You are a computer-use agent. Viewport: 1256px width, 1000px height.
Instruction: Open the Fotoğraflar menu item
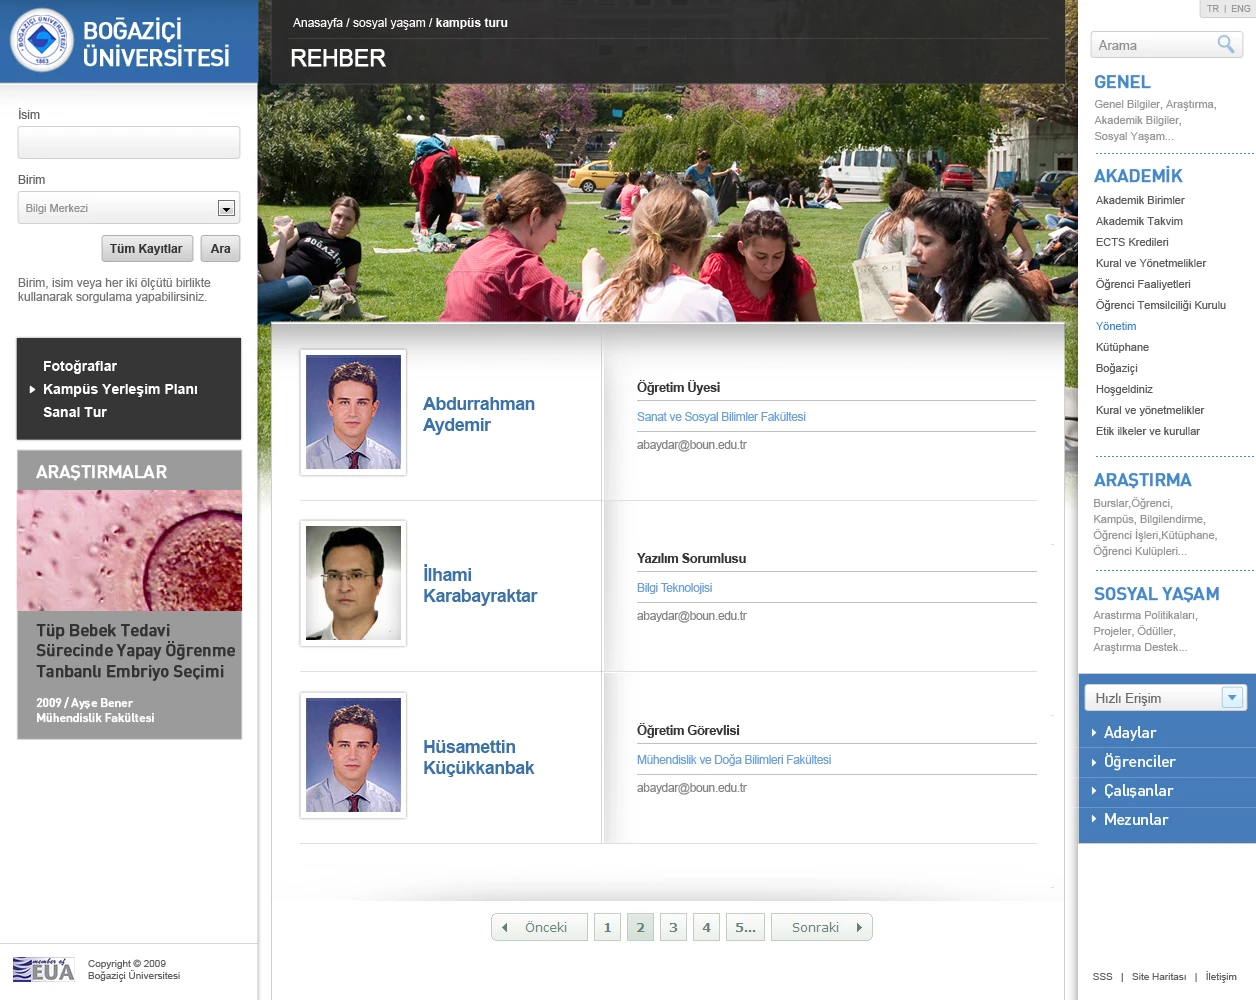click(80, 366)
